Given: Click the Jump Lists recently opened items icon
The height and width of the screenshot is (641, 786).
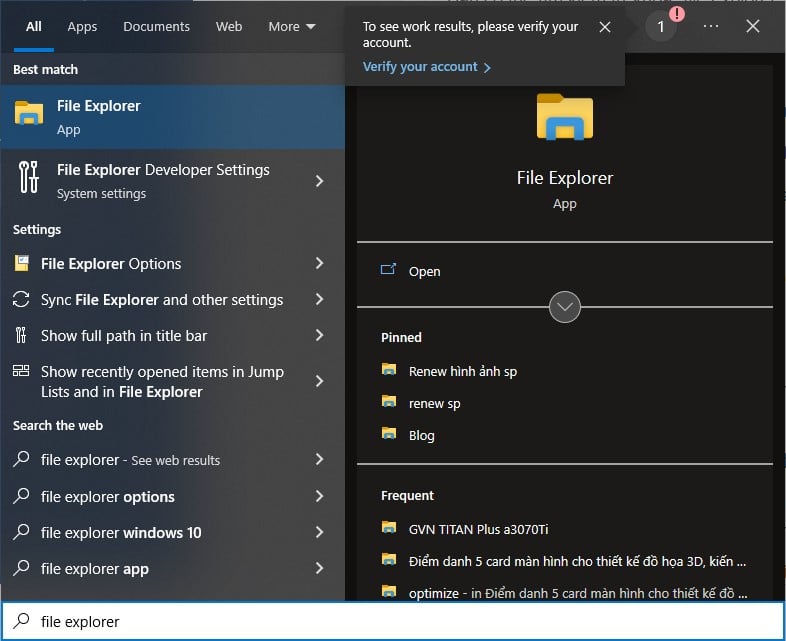Looking at the screenshot, I should 21,371.
